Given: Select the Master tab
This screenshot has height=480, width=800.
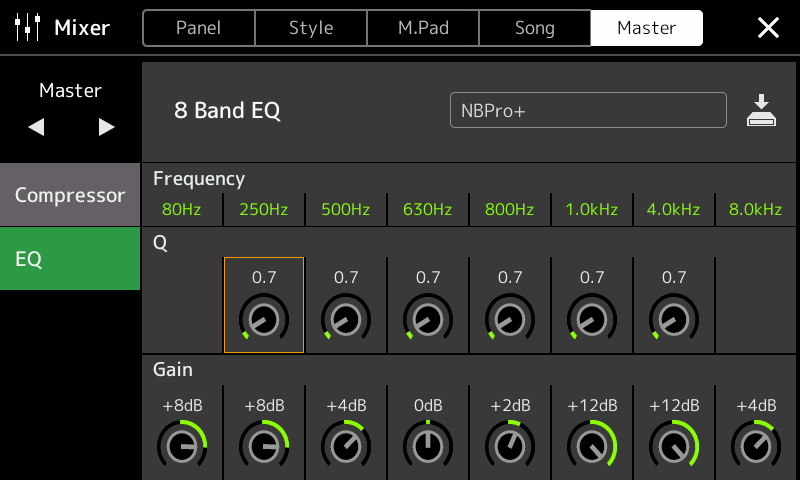Looking at the screenshot, I should click(646, 28).
